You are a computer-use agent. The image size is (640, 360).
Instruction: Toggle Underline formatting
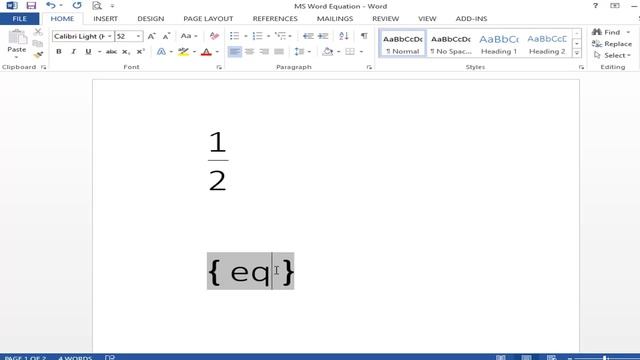click(88, 52)
